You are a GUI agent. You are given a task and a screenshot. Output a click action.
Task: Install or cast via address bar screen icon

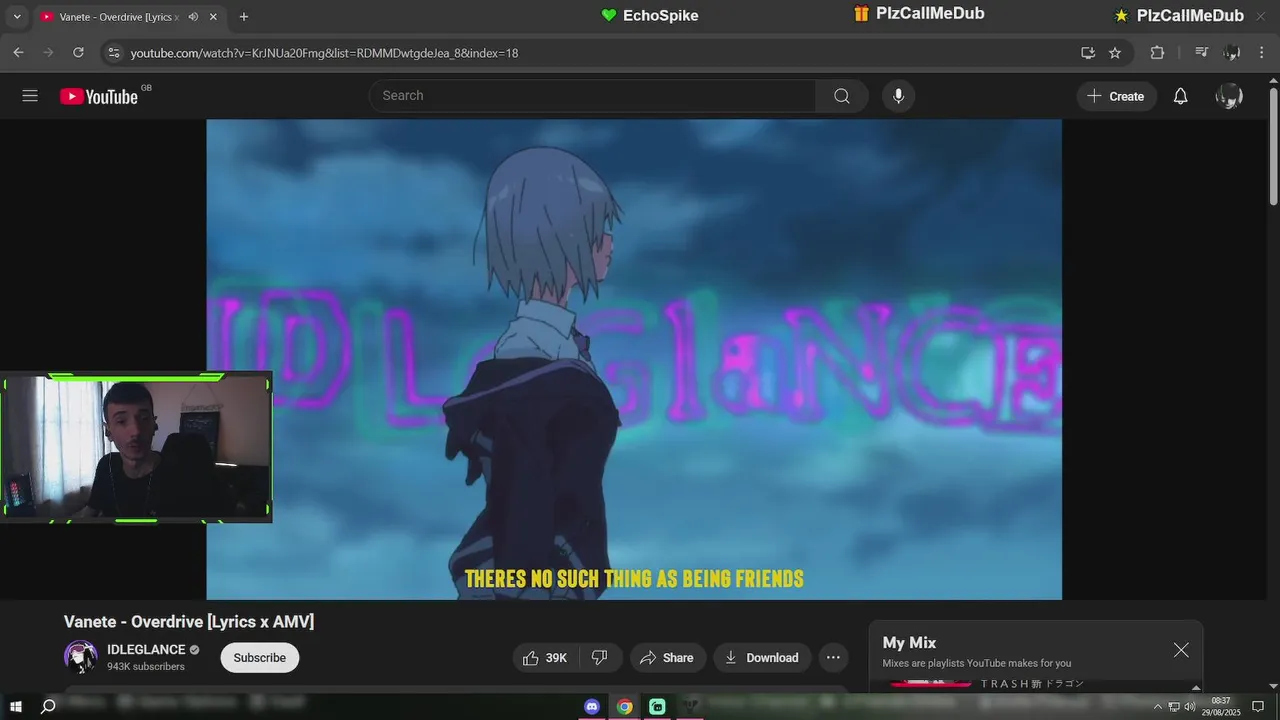coord(1088,53)
